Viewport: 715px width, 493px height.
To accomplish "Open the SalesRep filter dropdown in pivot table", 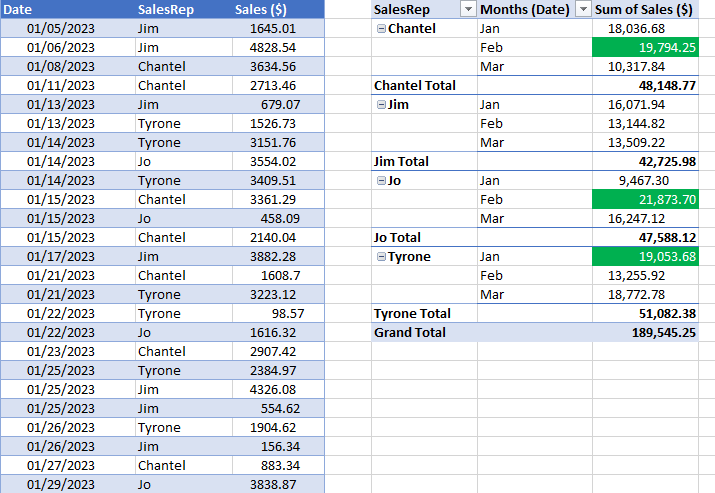I will coord(468,9).
